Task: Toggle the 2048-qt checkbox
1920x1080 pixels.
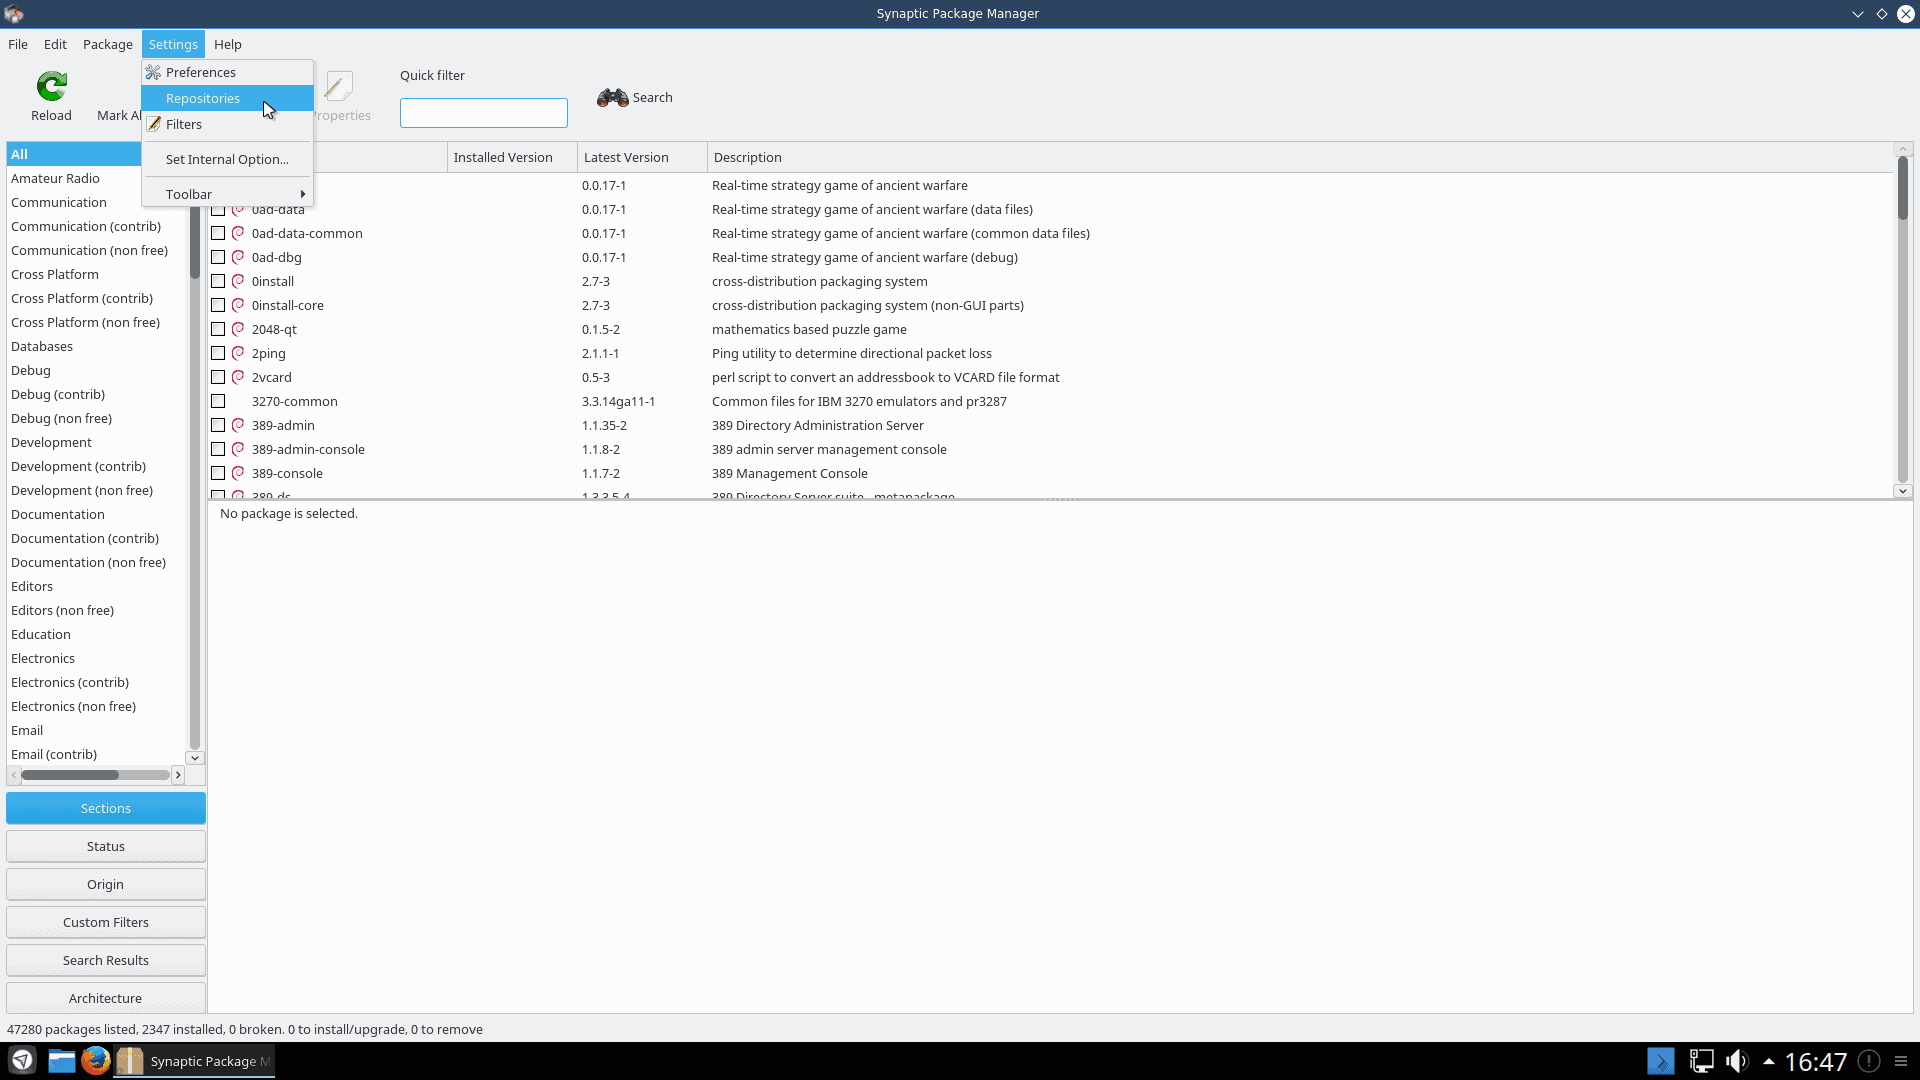Action: (218, 329)
